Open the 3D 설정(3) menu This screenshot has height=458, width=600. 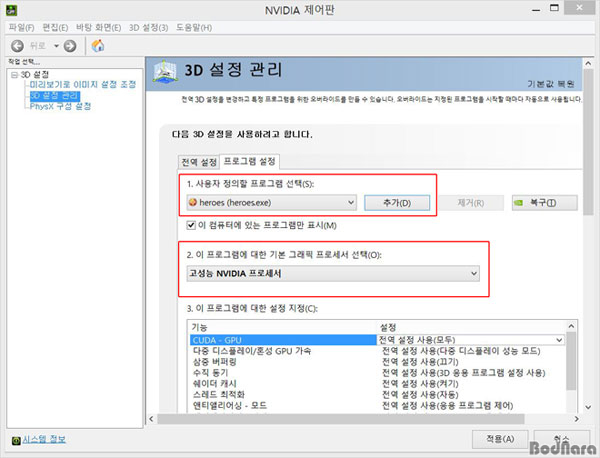[x=148, y=28]
